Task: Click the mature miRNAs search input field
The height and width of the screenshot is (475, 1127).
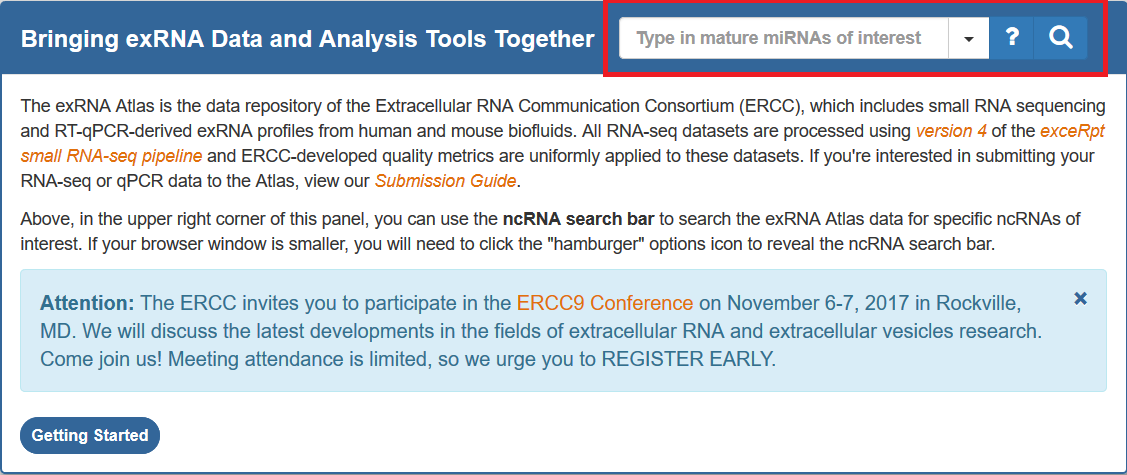Action: click(783, 39)
